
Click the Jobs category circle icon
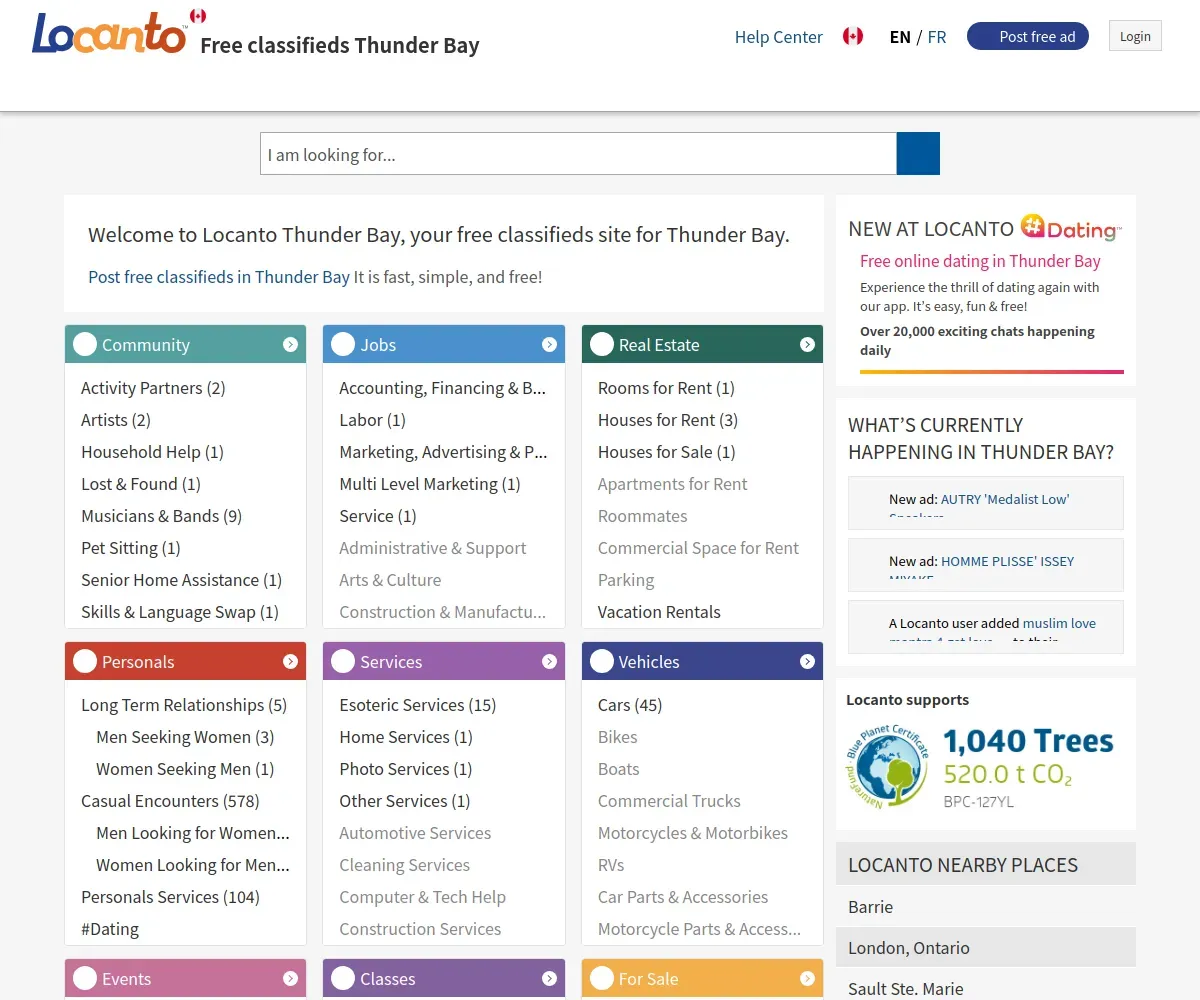343,344
